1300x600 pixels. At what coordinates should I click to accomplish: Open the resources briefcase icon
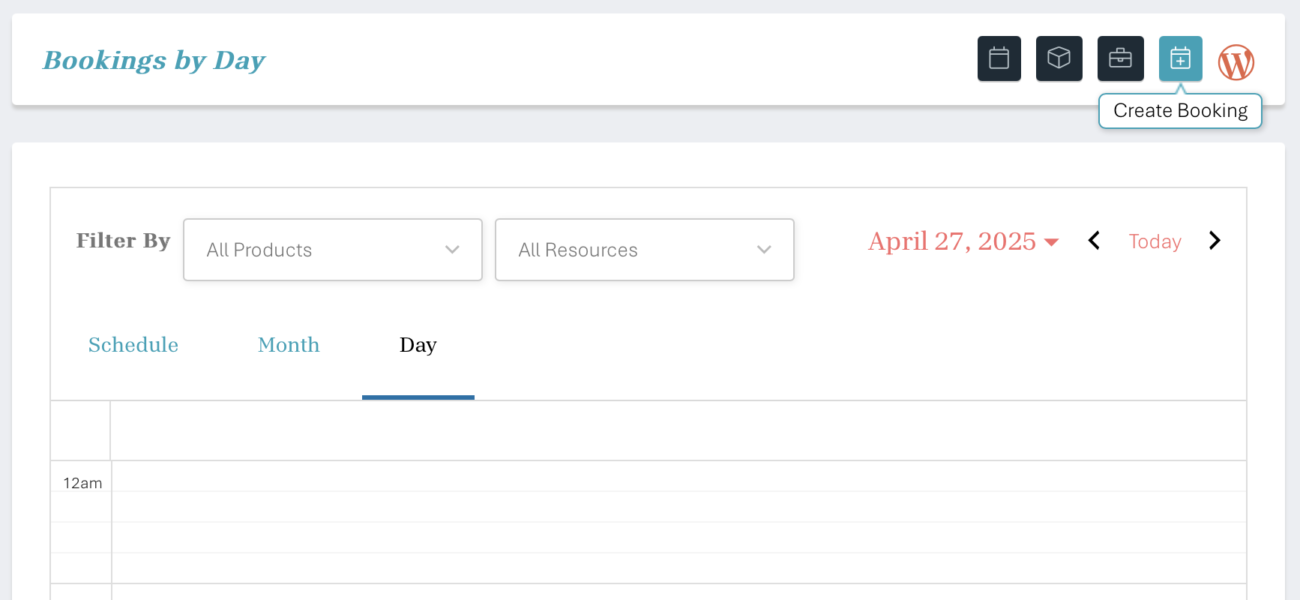[1120, 59]
